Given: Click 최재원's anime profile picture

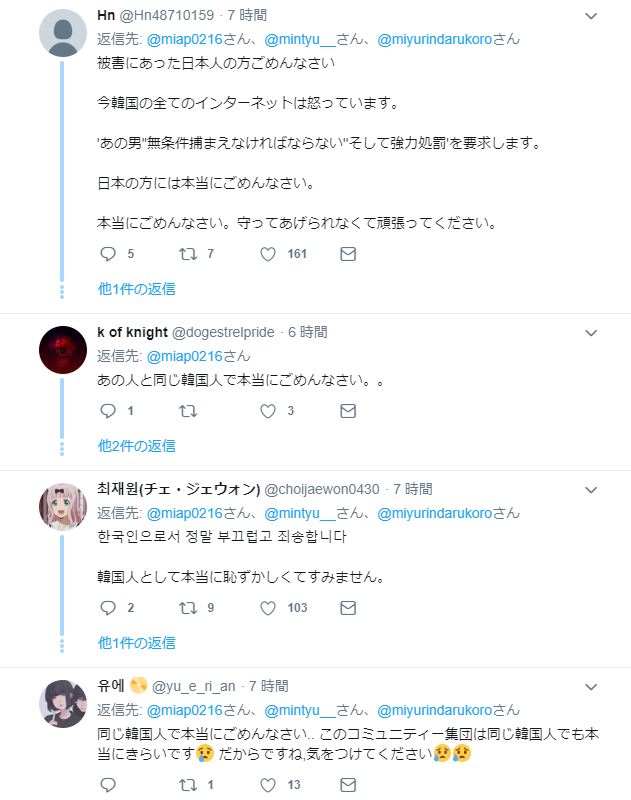Looking at the screenshot, I should coord(62,506).
